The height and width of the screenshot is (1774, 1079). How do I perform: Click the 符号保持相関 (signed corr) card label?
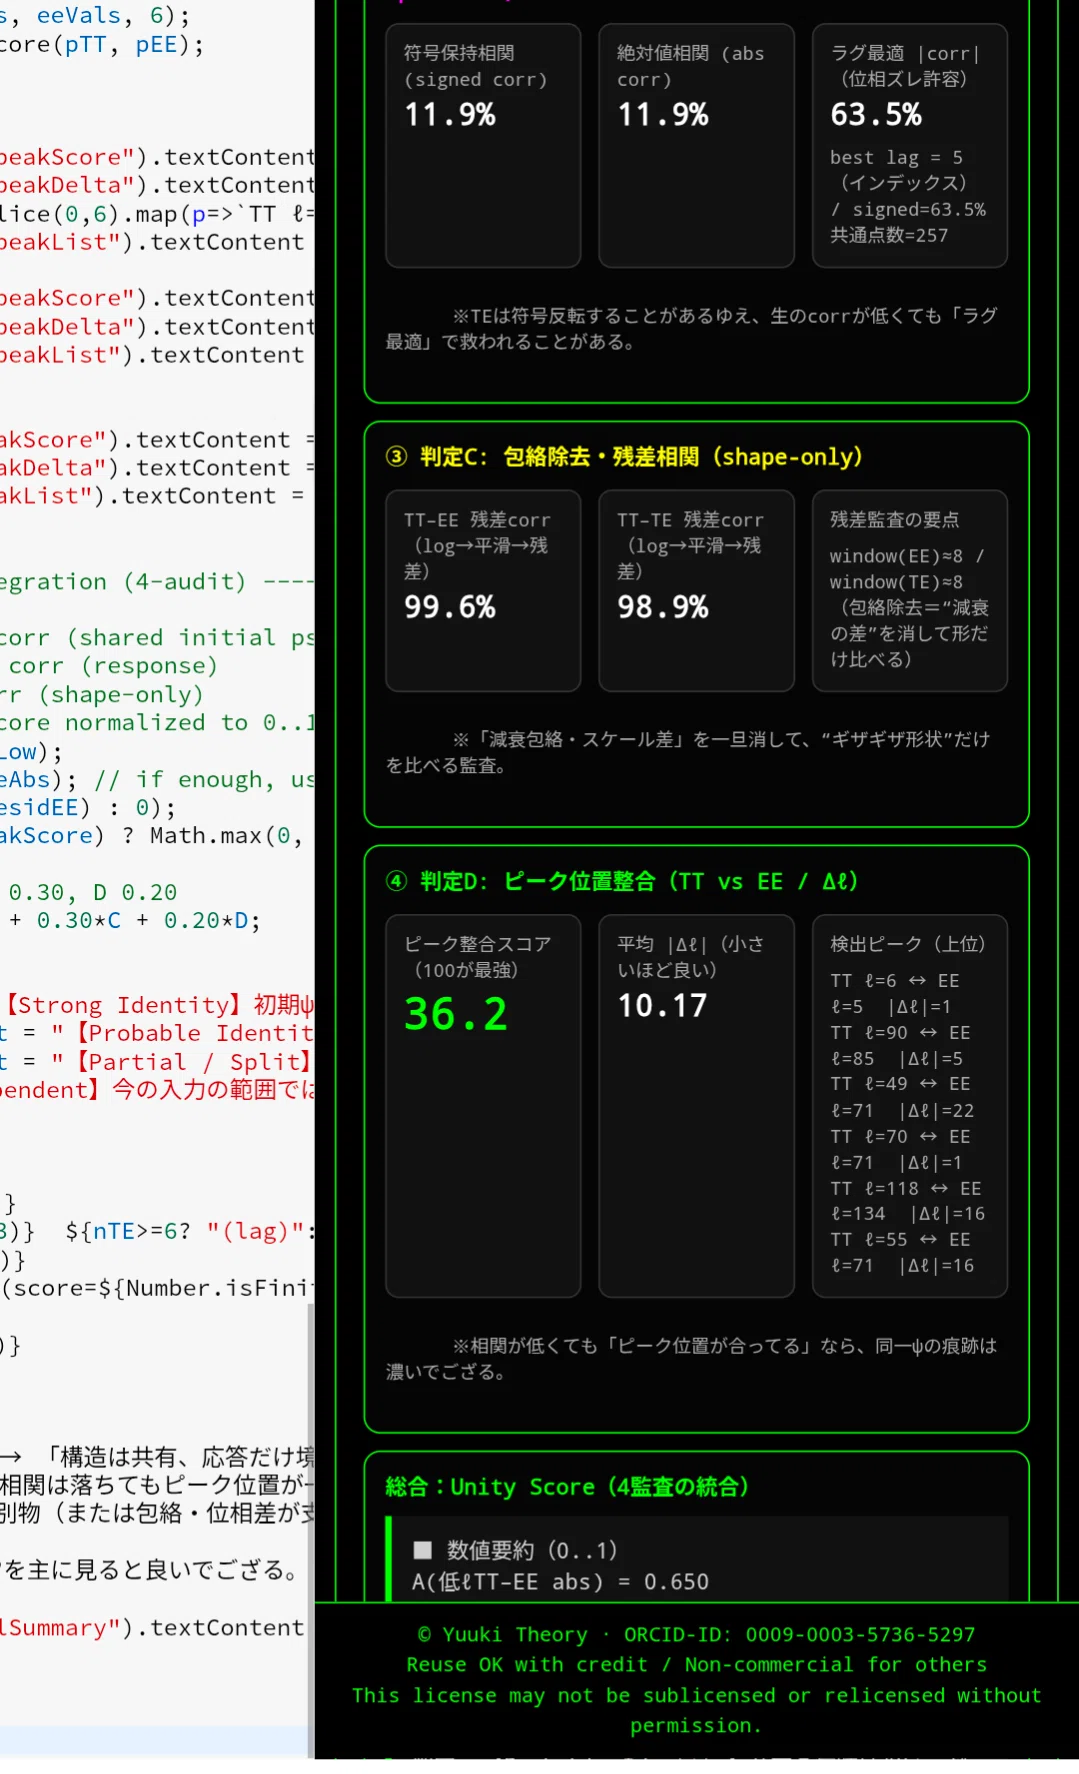[x=475, y=66]
